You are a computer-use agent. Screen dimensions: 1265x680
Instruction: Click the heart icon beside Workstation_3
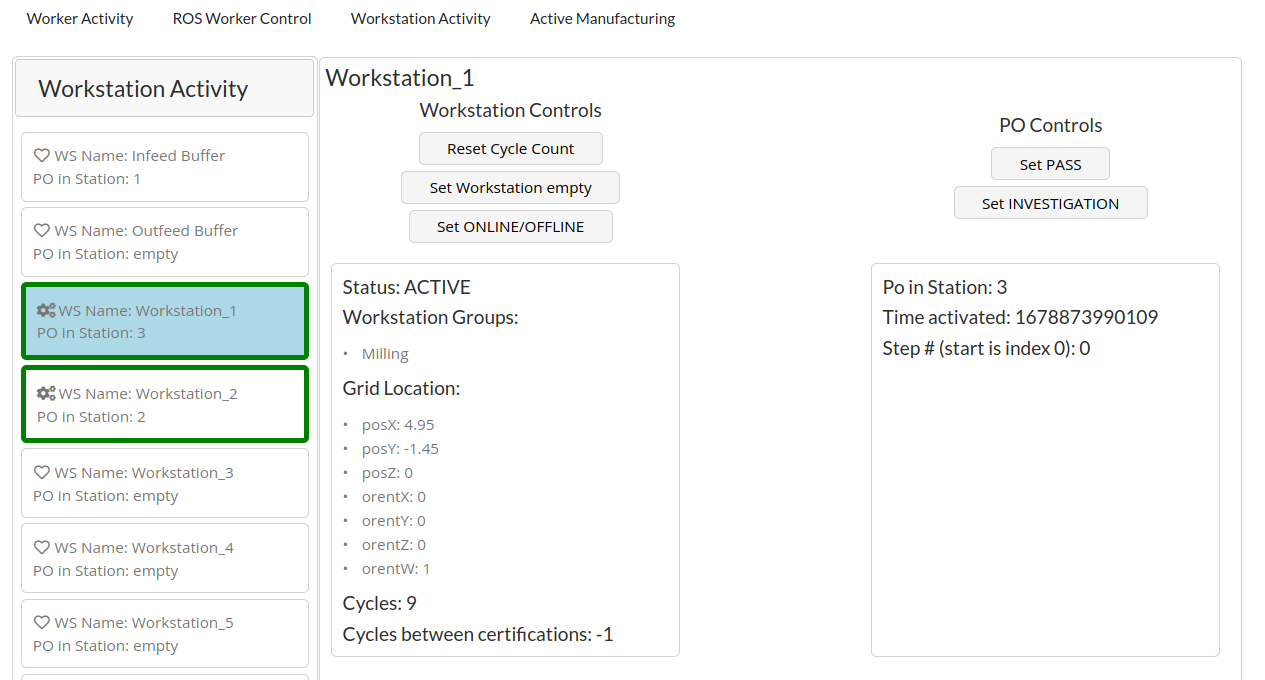(x=42, y=473)
